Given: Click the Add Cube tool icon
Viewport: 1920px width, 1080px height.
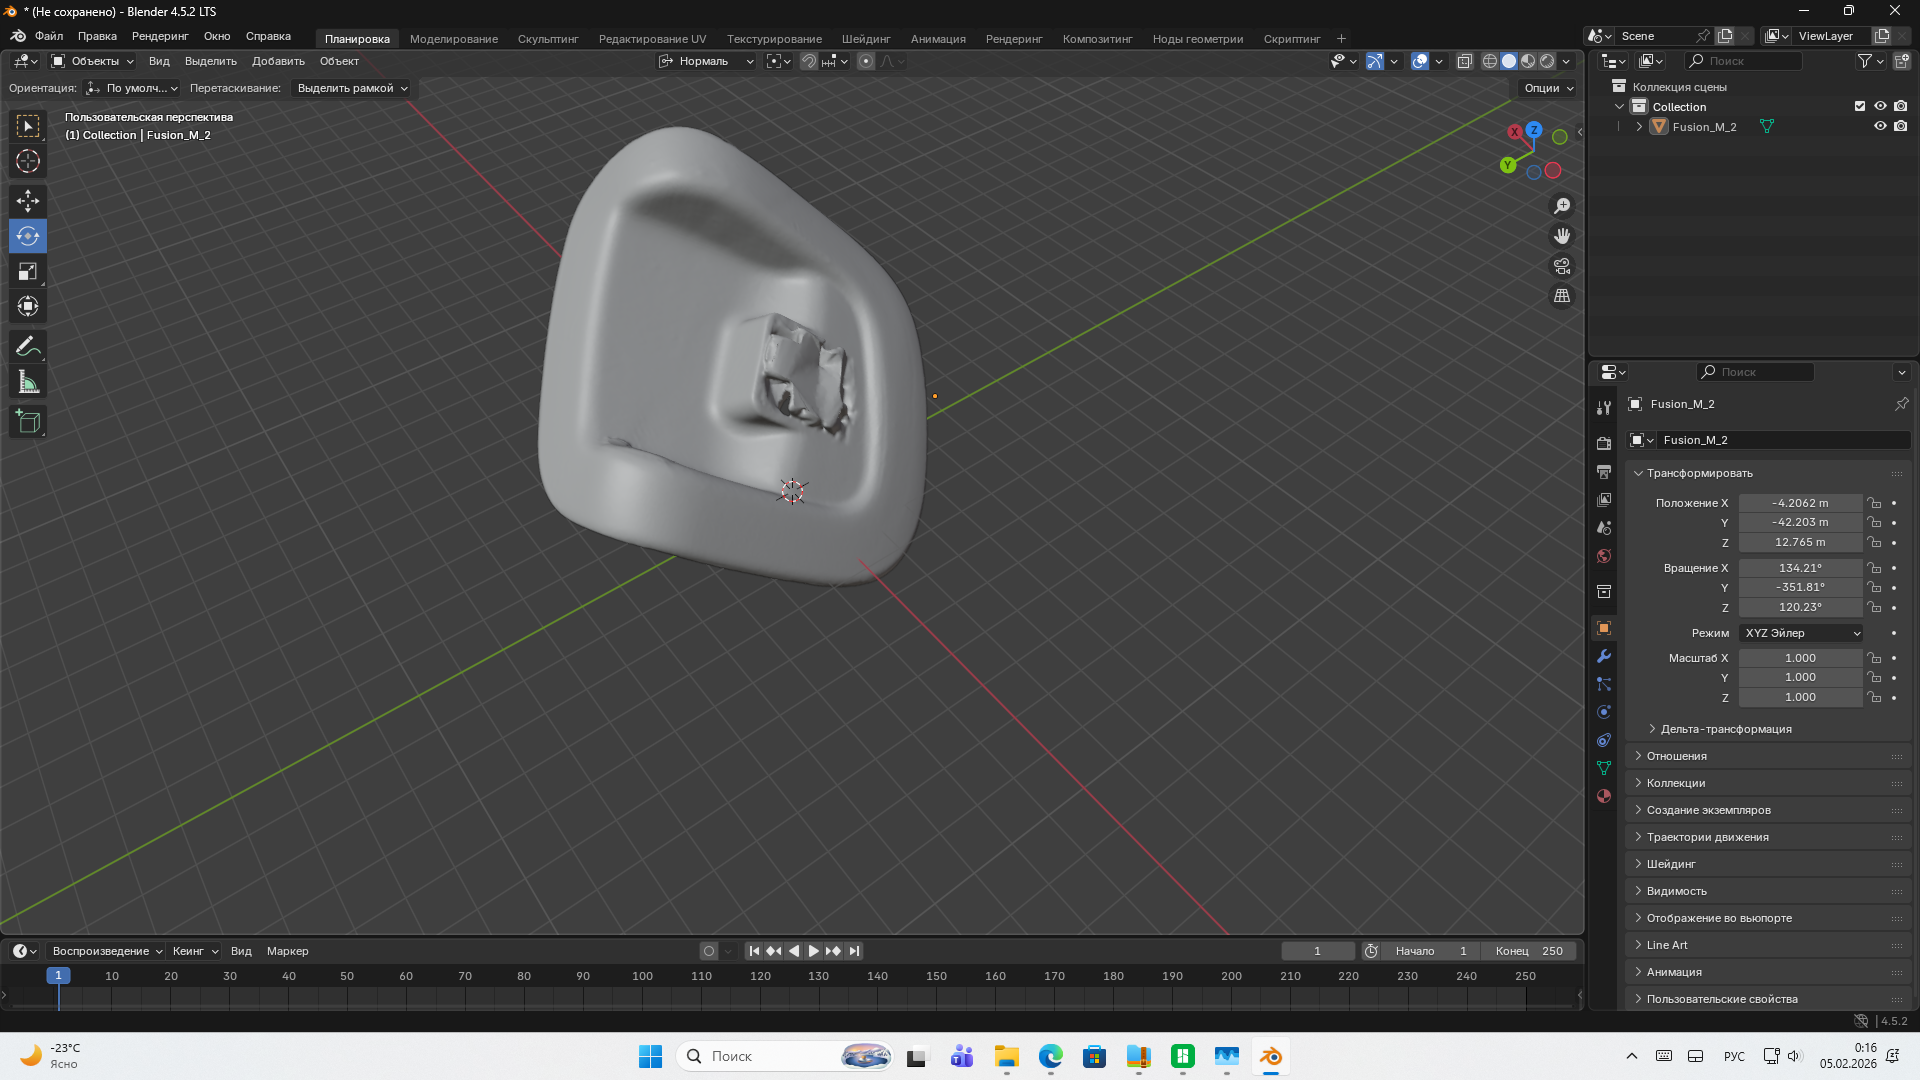Looking at the screenshot, I should click(28, 422).
